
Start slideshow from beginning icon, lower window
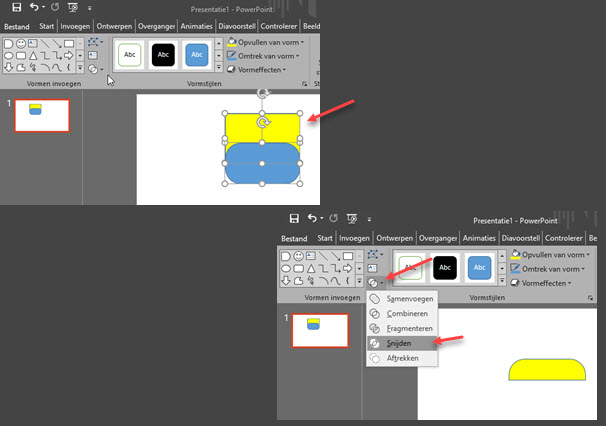pyautogui.click(x=352, y=219)
